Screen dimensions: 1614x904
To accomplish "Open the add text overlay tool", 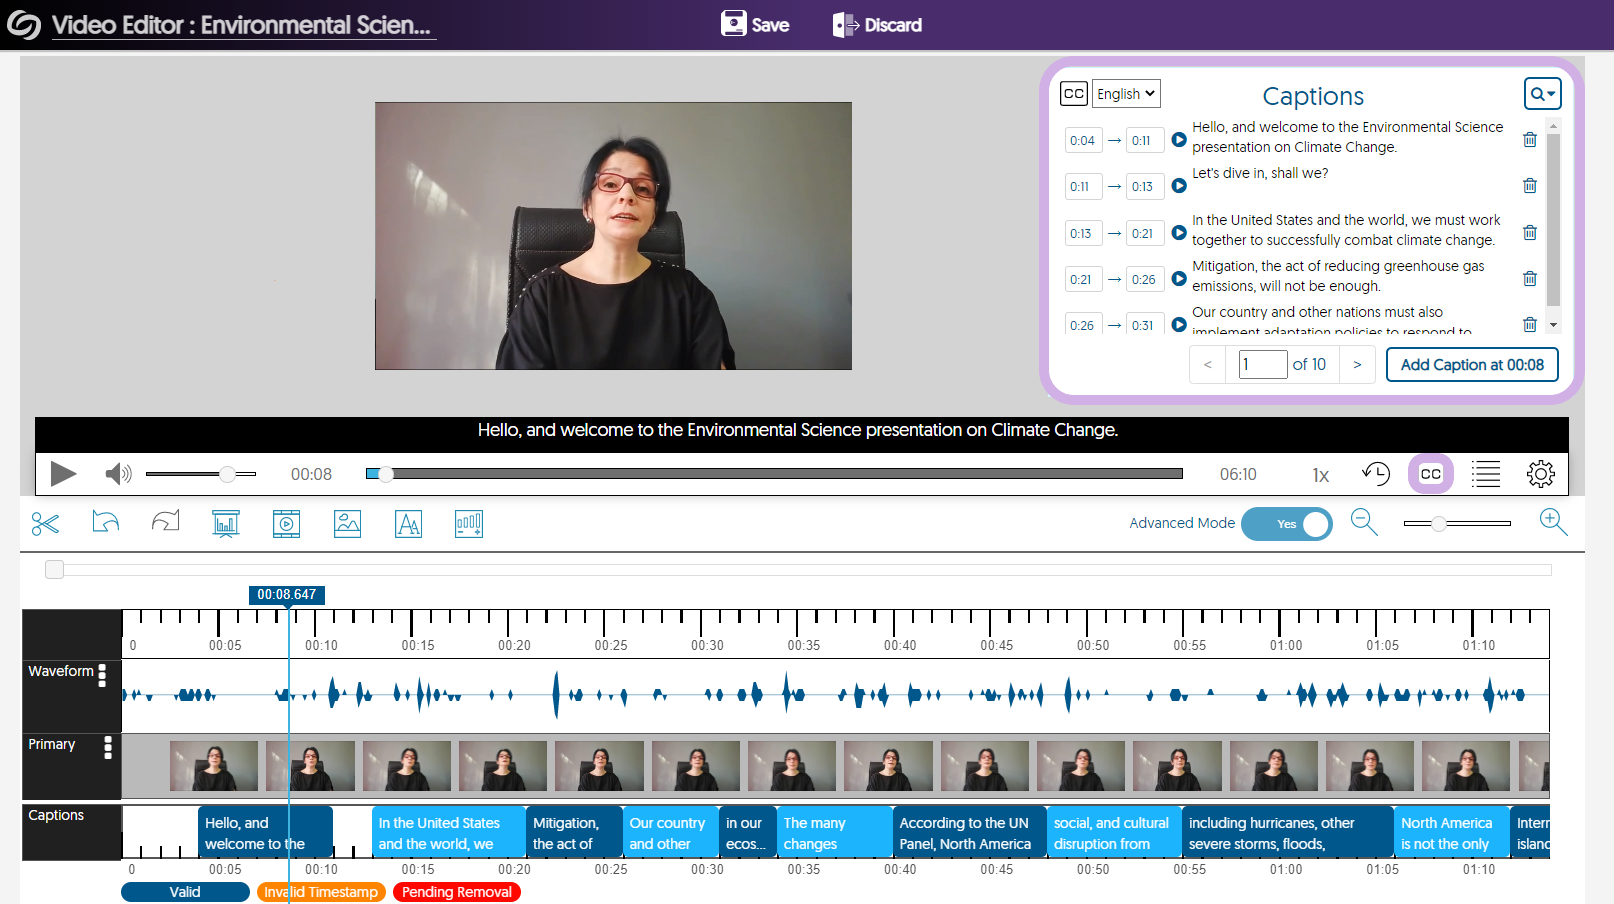I will click(408, 523).
